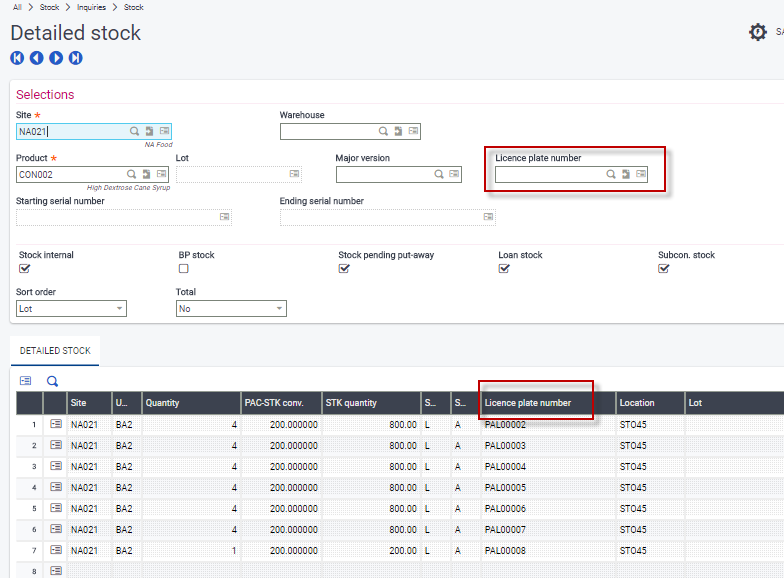Screen dimensions: 784x578
Task: Go to first record navigation button
Action: pyautogui.click(x=17, y=58)
